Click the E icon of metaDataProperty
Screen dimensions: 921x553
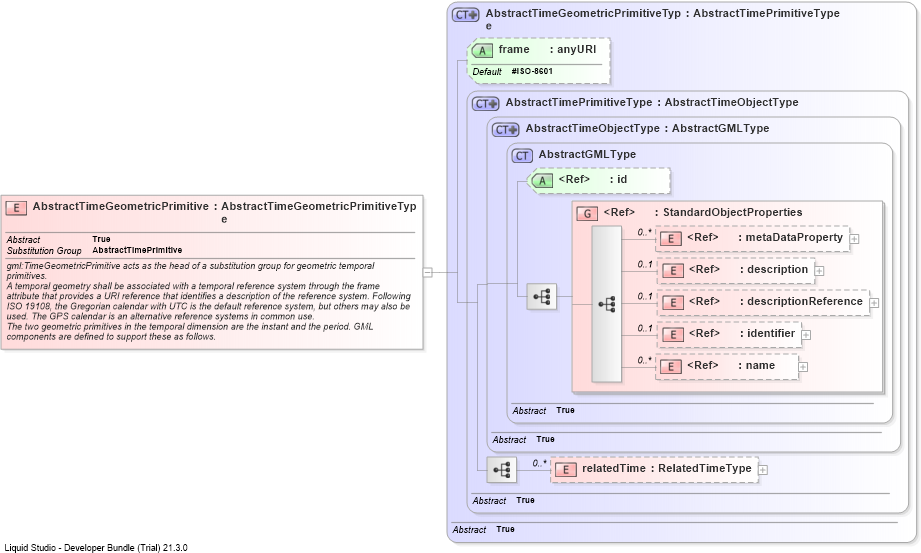point(671,239)
